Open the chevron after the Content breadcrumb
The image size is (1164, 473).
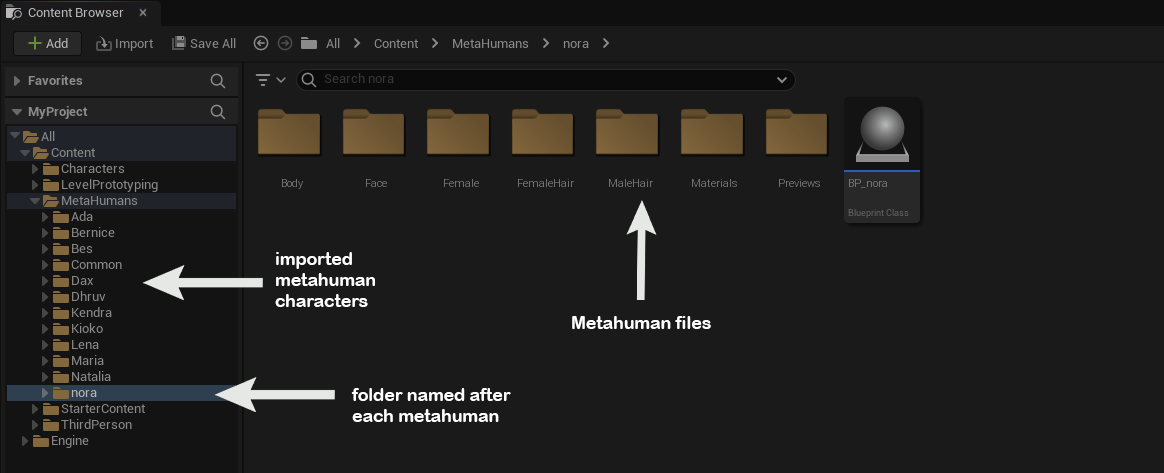point(435,43)
